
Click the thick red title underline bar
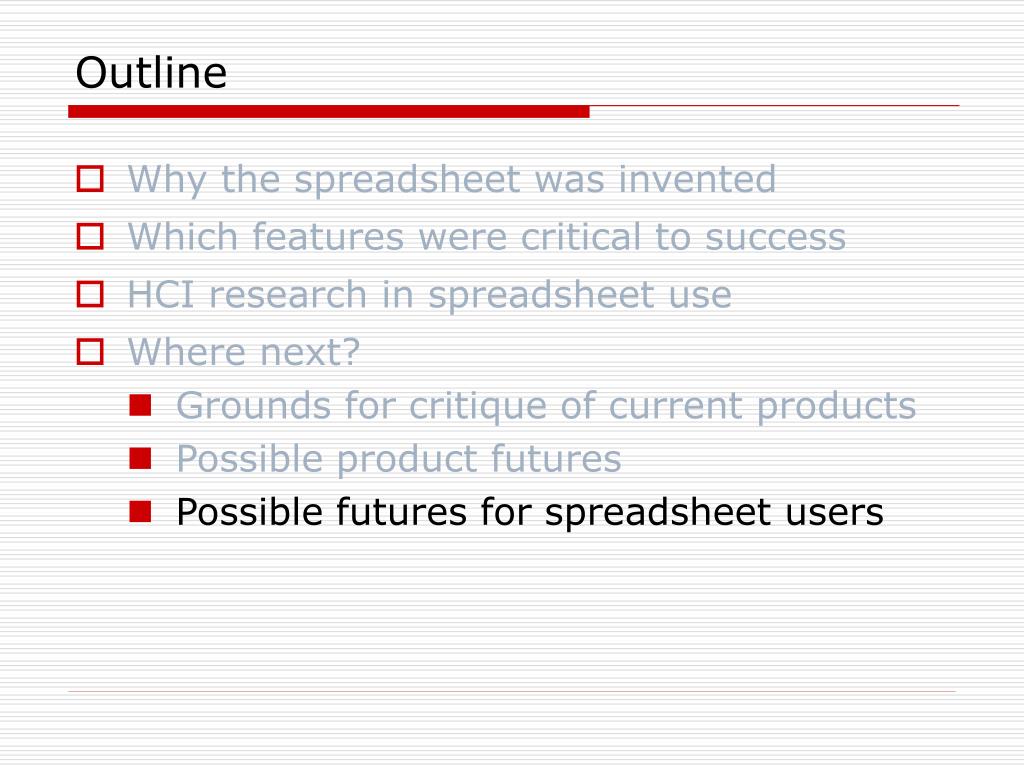coord(328,112)
